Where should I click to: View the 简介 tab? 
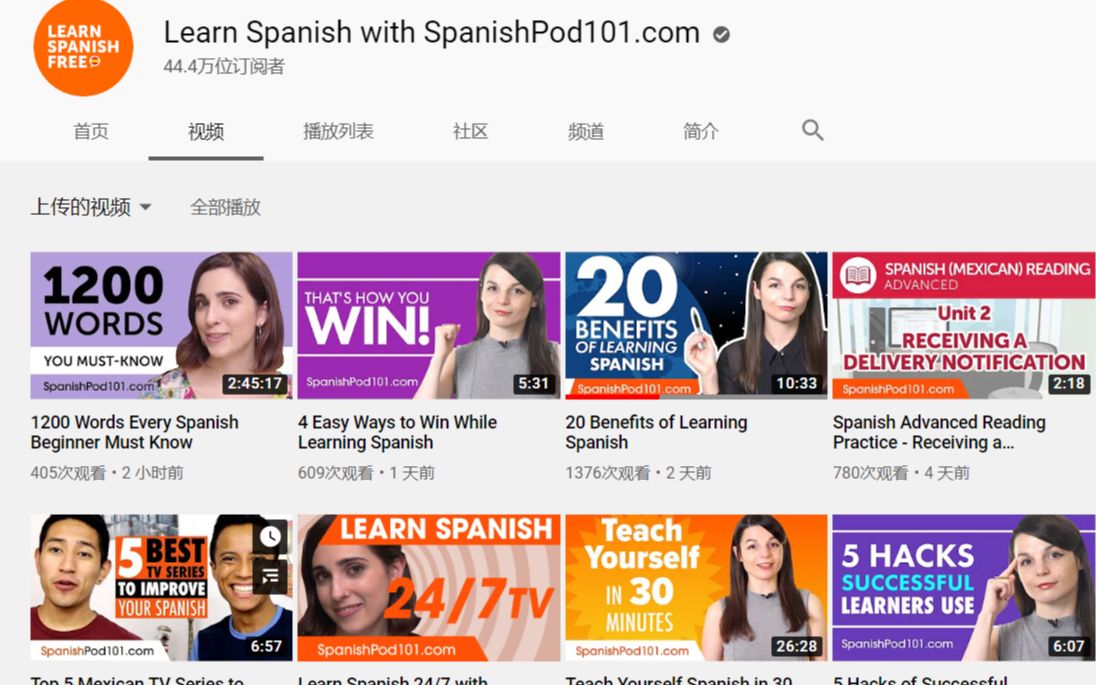[700, 130]
